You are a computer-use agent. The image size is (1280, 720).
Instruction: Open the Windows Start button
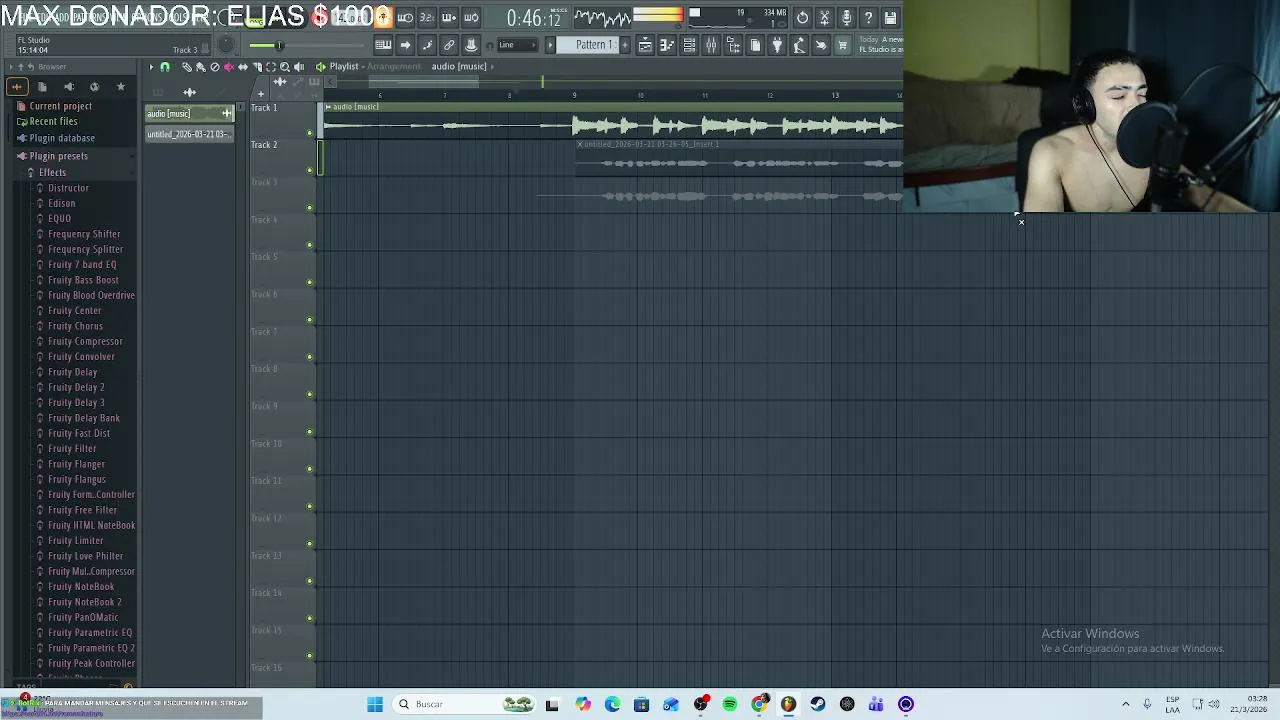pos(374,704)
